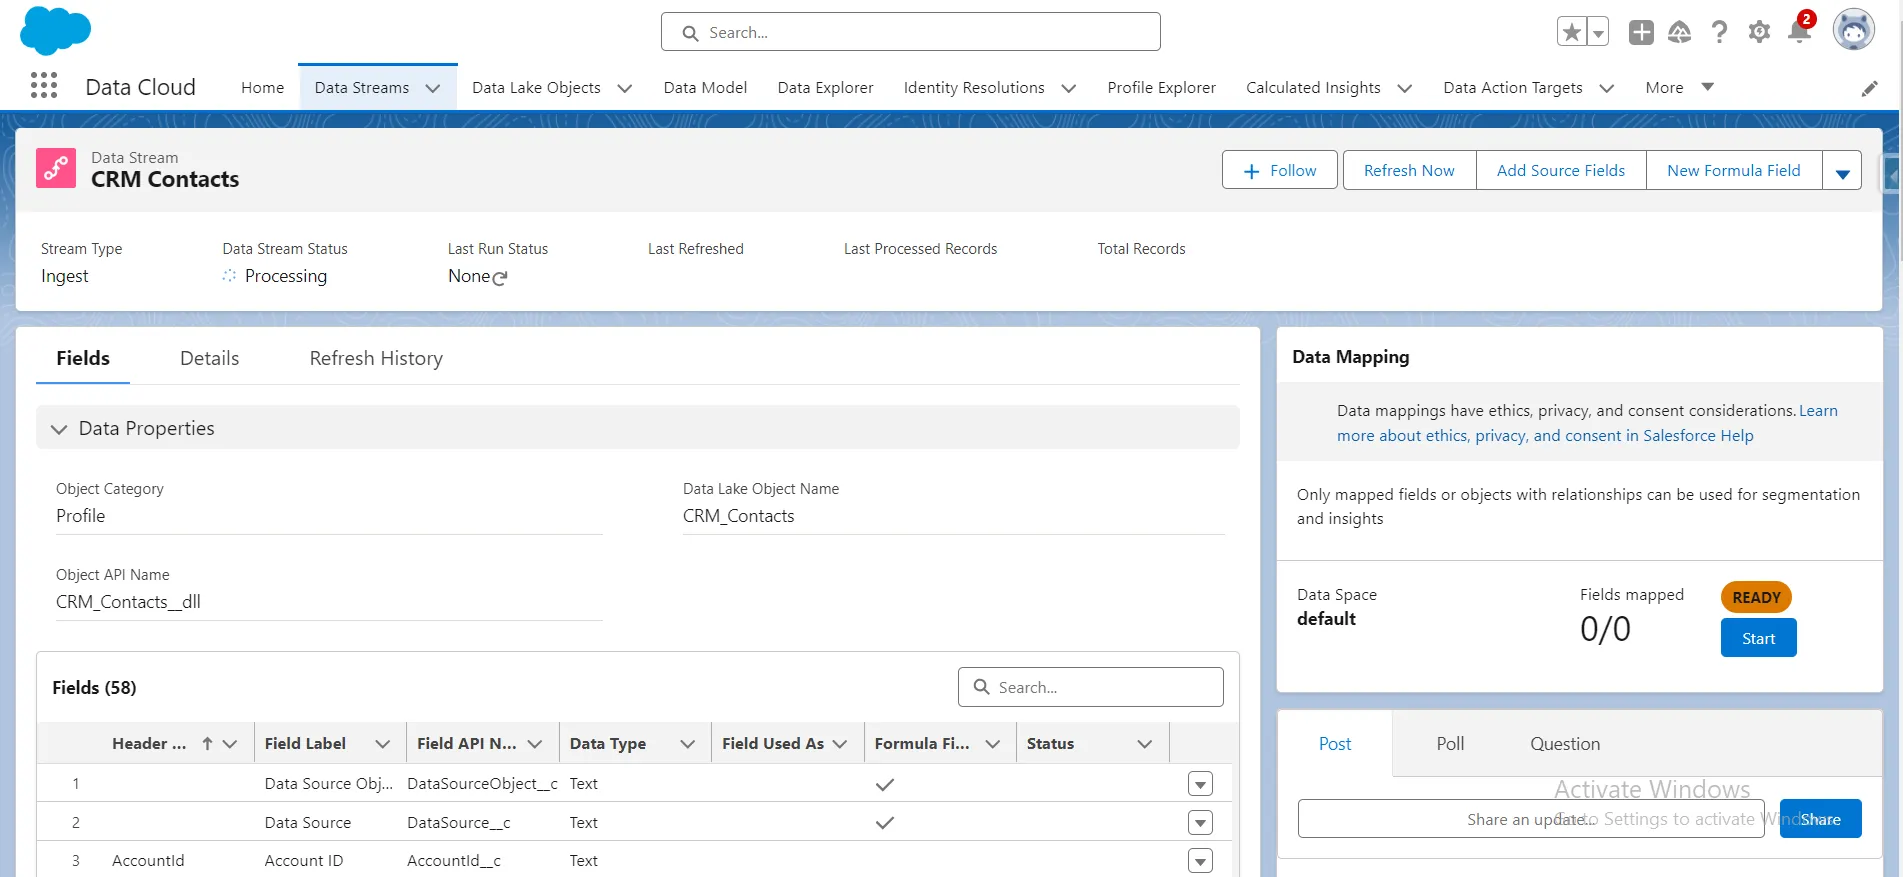Screen dimensions: 1903x877
Task: Sort by the Field Label column header
Action: tap(306, 743)
